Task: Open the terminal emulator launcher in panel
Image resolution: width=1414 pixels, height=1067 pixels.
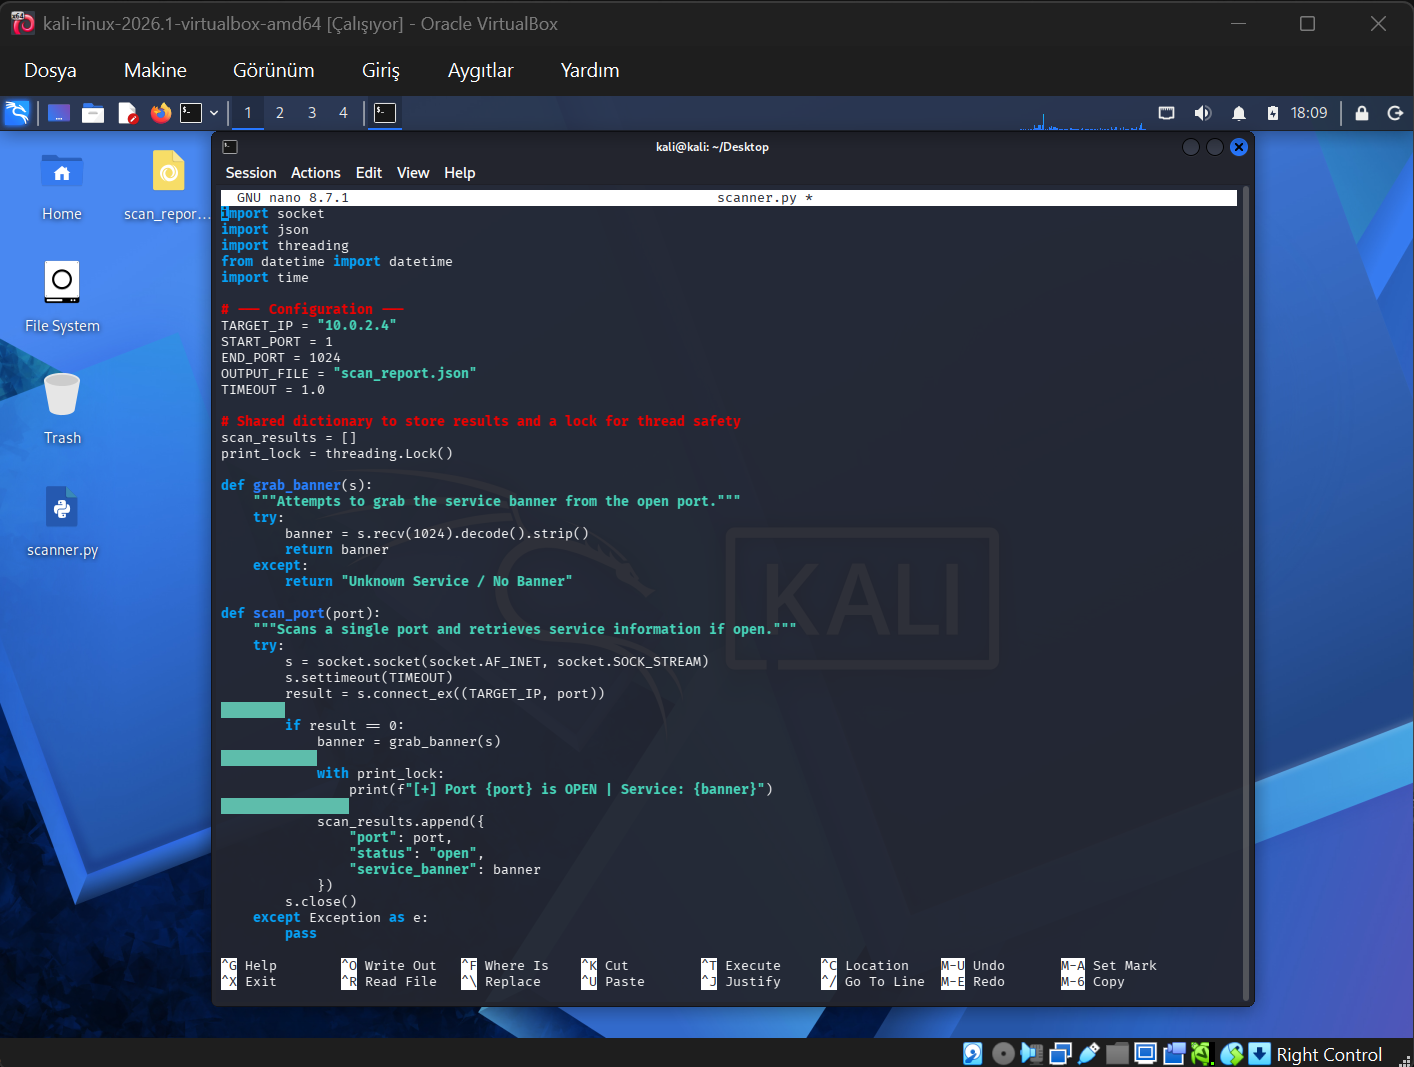Action: pos(191,113)
